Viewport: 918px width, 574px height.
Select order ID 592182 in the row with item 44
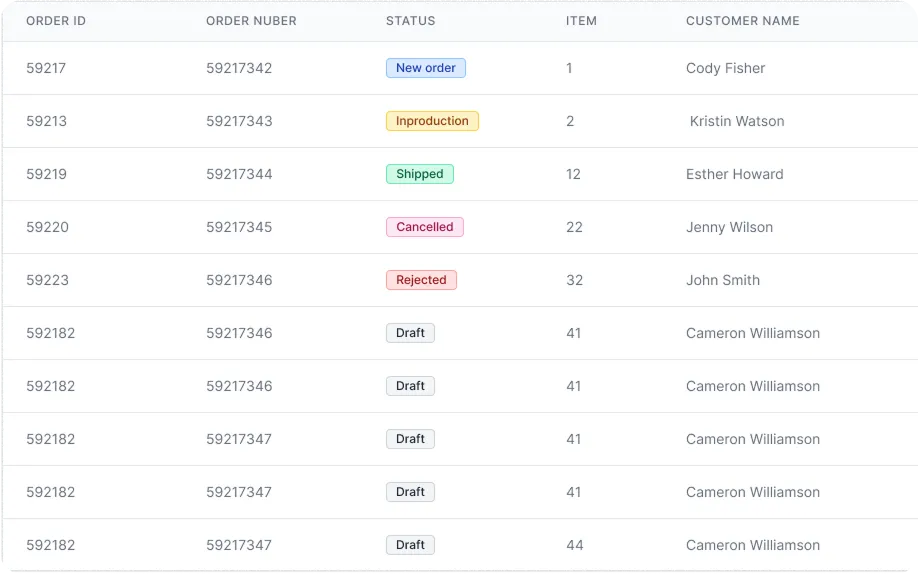click(50, 545)
